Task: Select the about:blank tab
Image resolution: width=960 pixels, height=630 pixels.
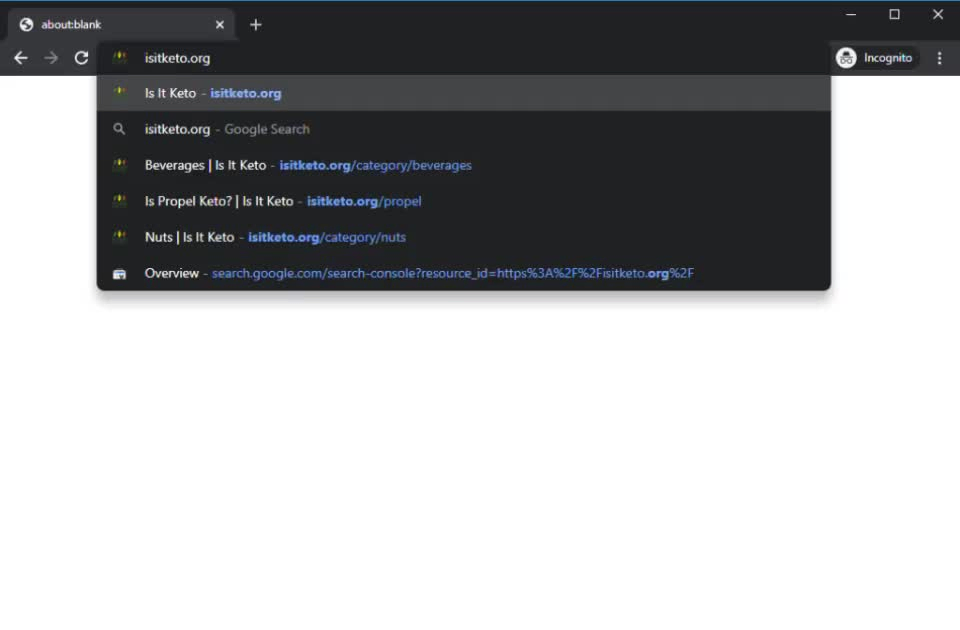Action: (x=121, y=25)
